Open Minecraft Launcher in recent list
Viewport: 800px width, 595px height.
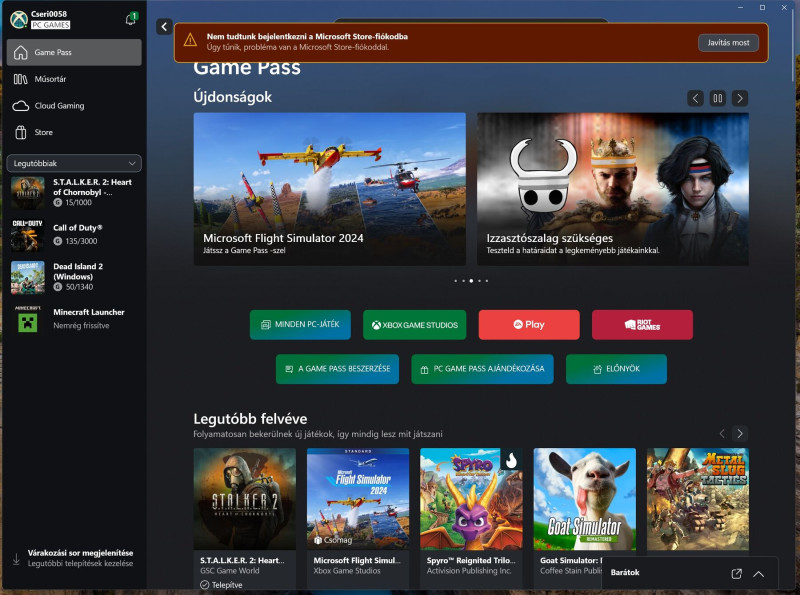click(74, 319)
